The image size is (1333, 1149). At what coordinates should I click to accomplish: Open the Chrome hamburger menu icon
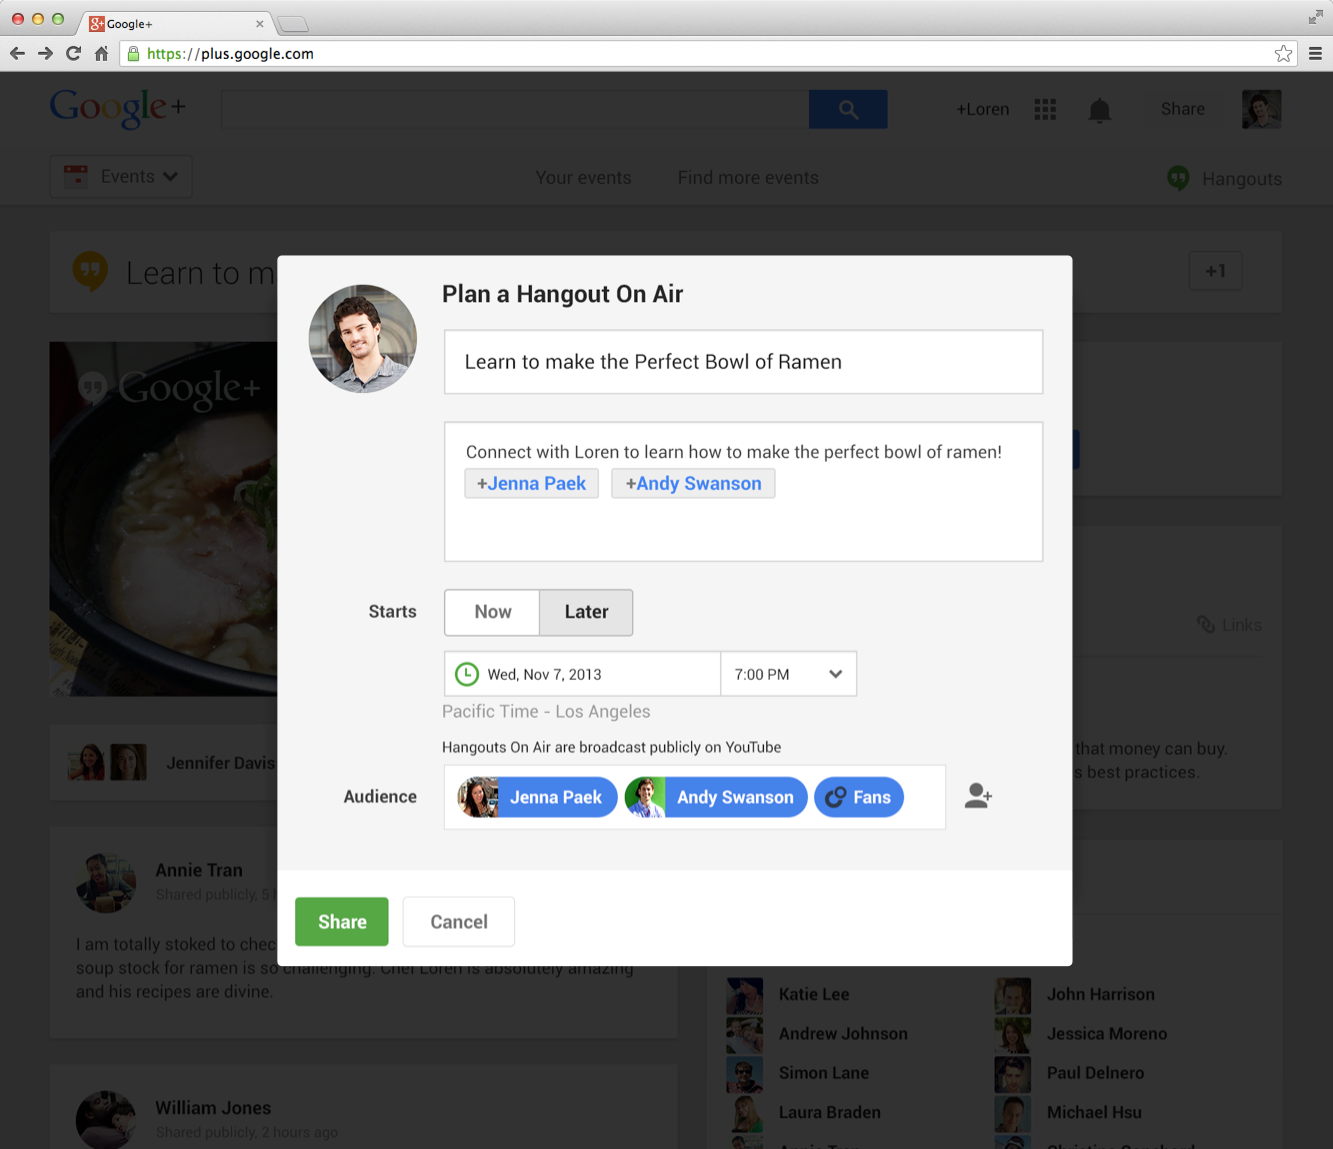(x=1315, y=54)
